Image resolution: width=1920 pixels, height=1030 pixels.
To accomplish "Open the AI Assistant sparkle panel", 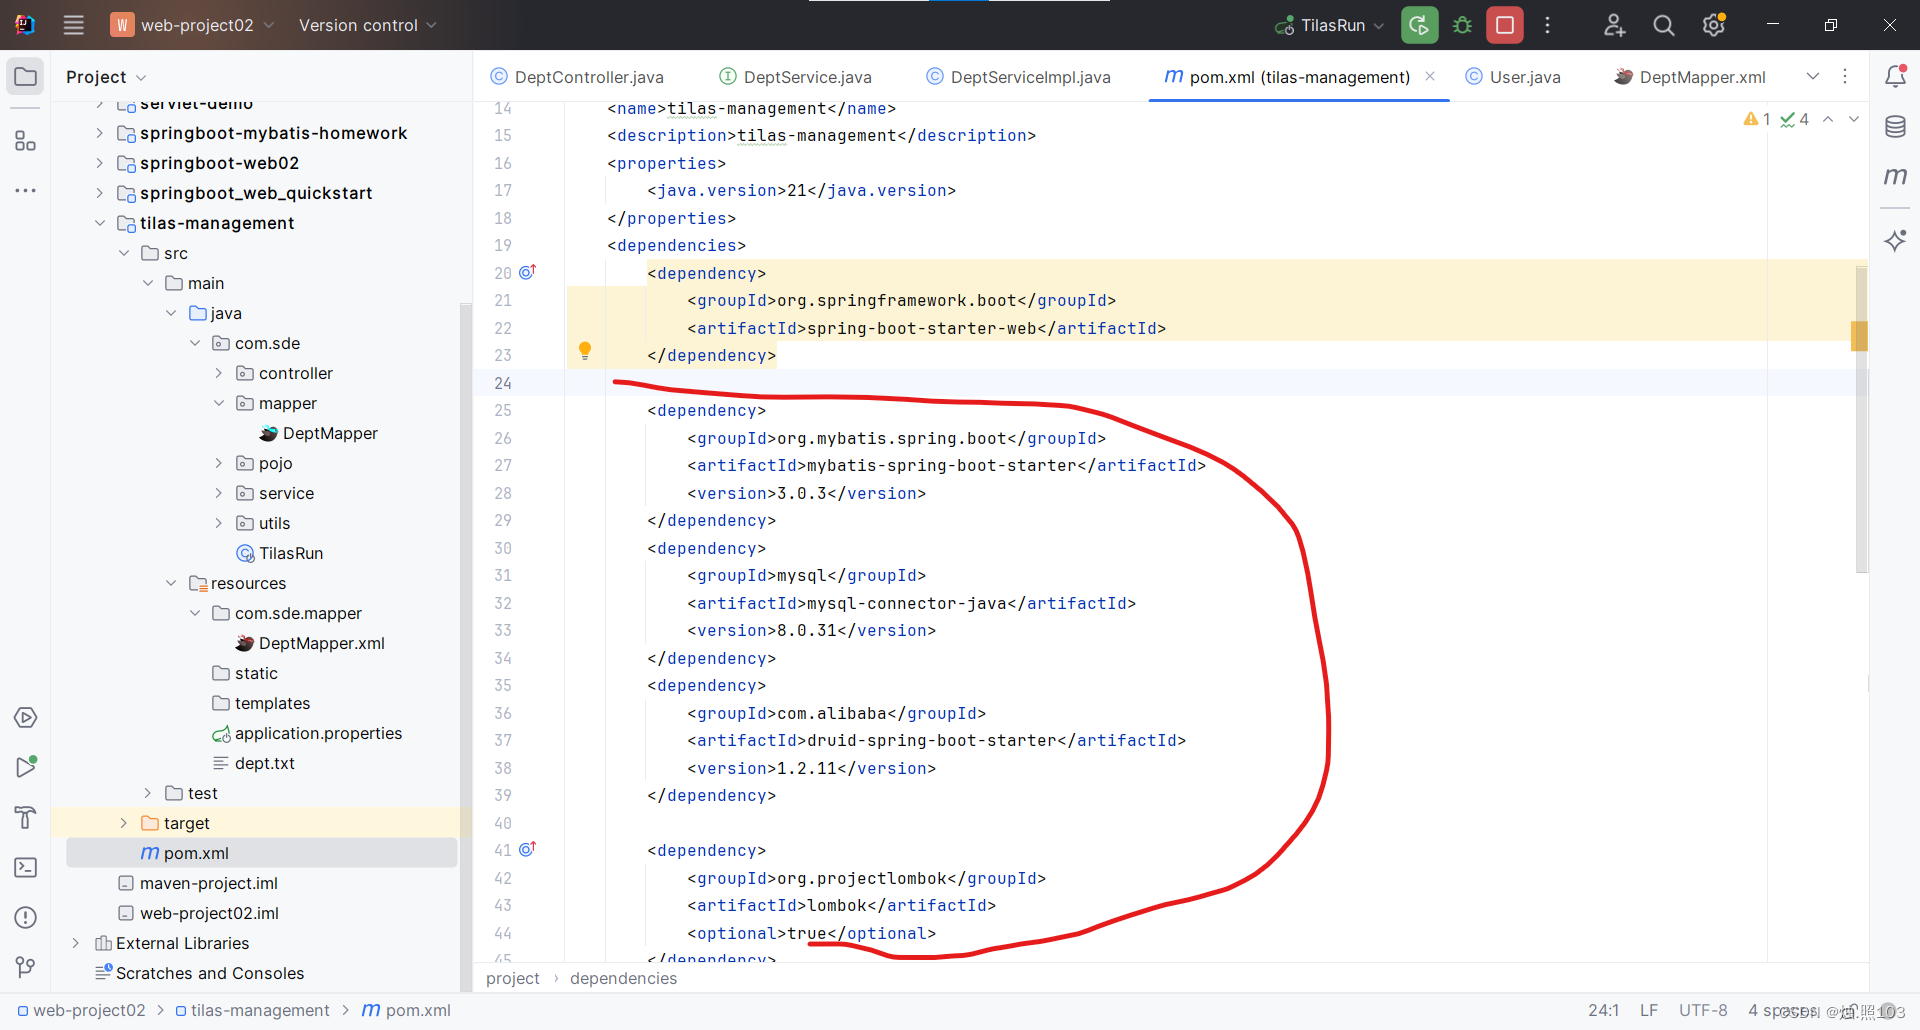I will pyautogui.click(x=1895, y=240).
